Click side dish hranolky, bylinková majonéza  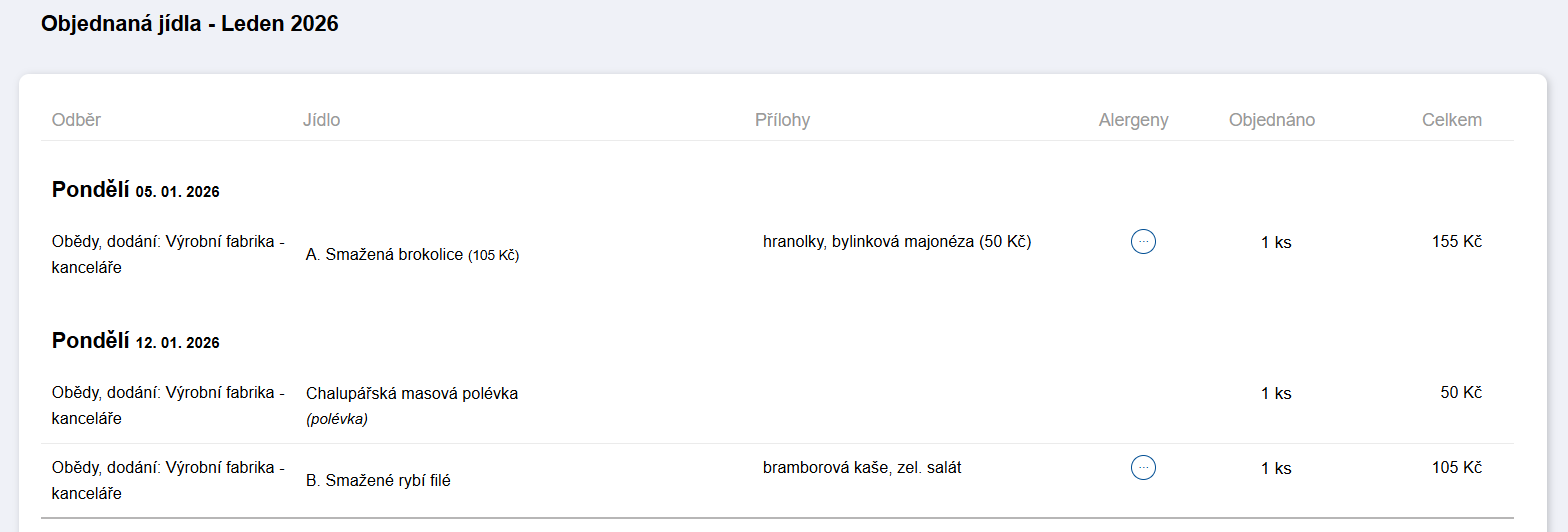(x=896, y=241)
